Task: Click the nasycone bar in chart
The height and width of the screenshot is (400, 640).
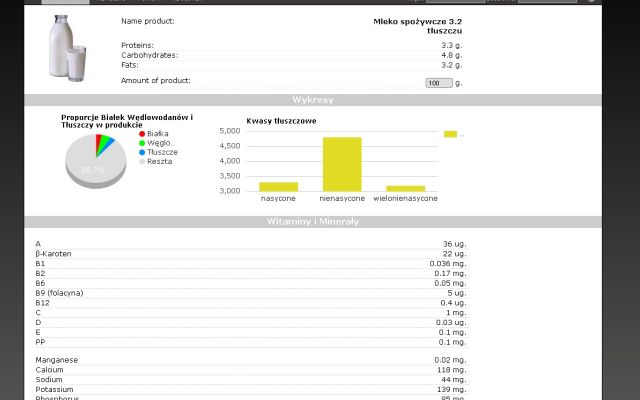Action: tap(278, 186)
